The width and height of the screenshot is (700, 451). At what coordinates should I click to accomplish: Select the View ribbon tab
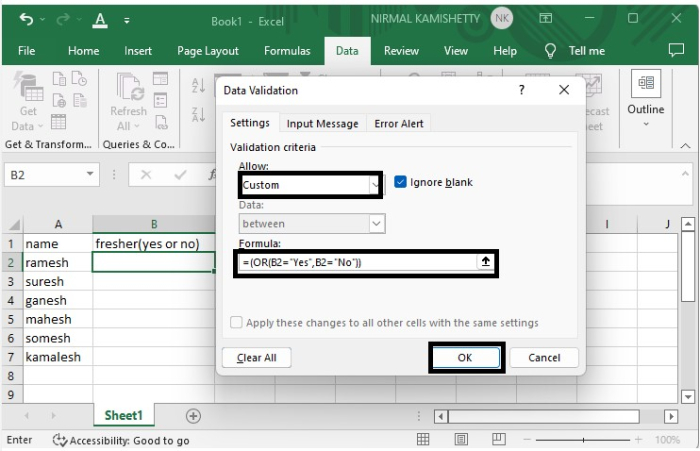[455, 51]
